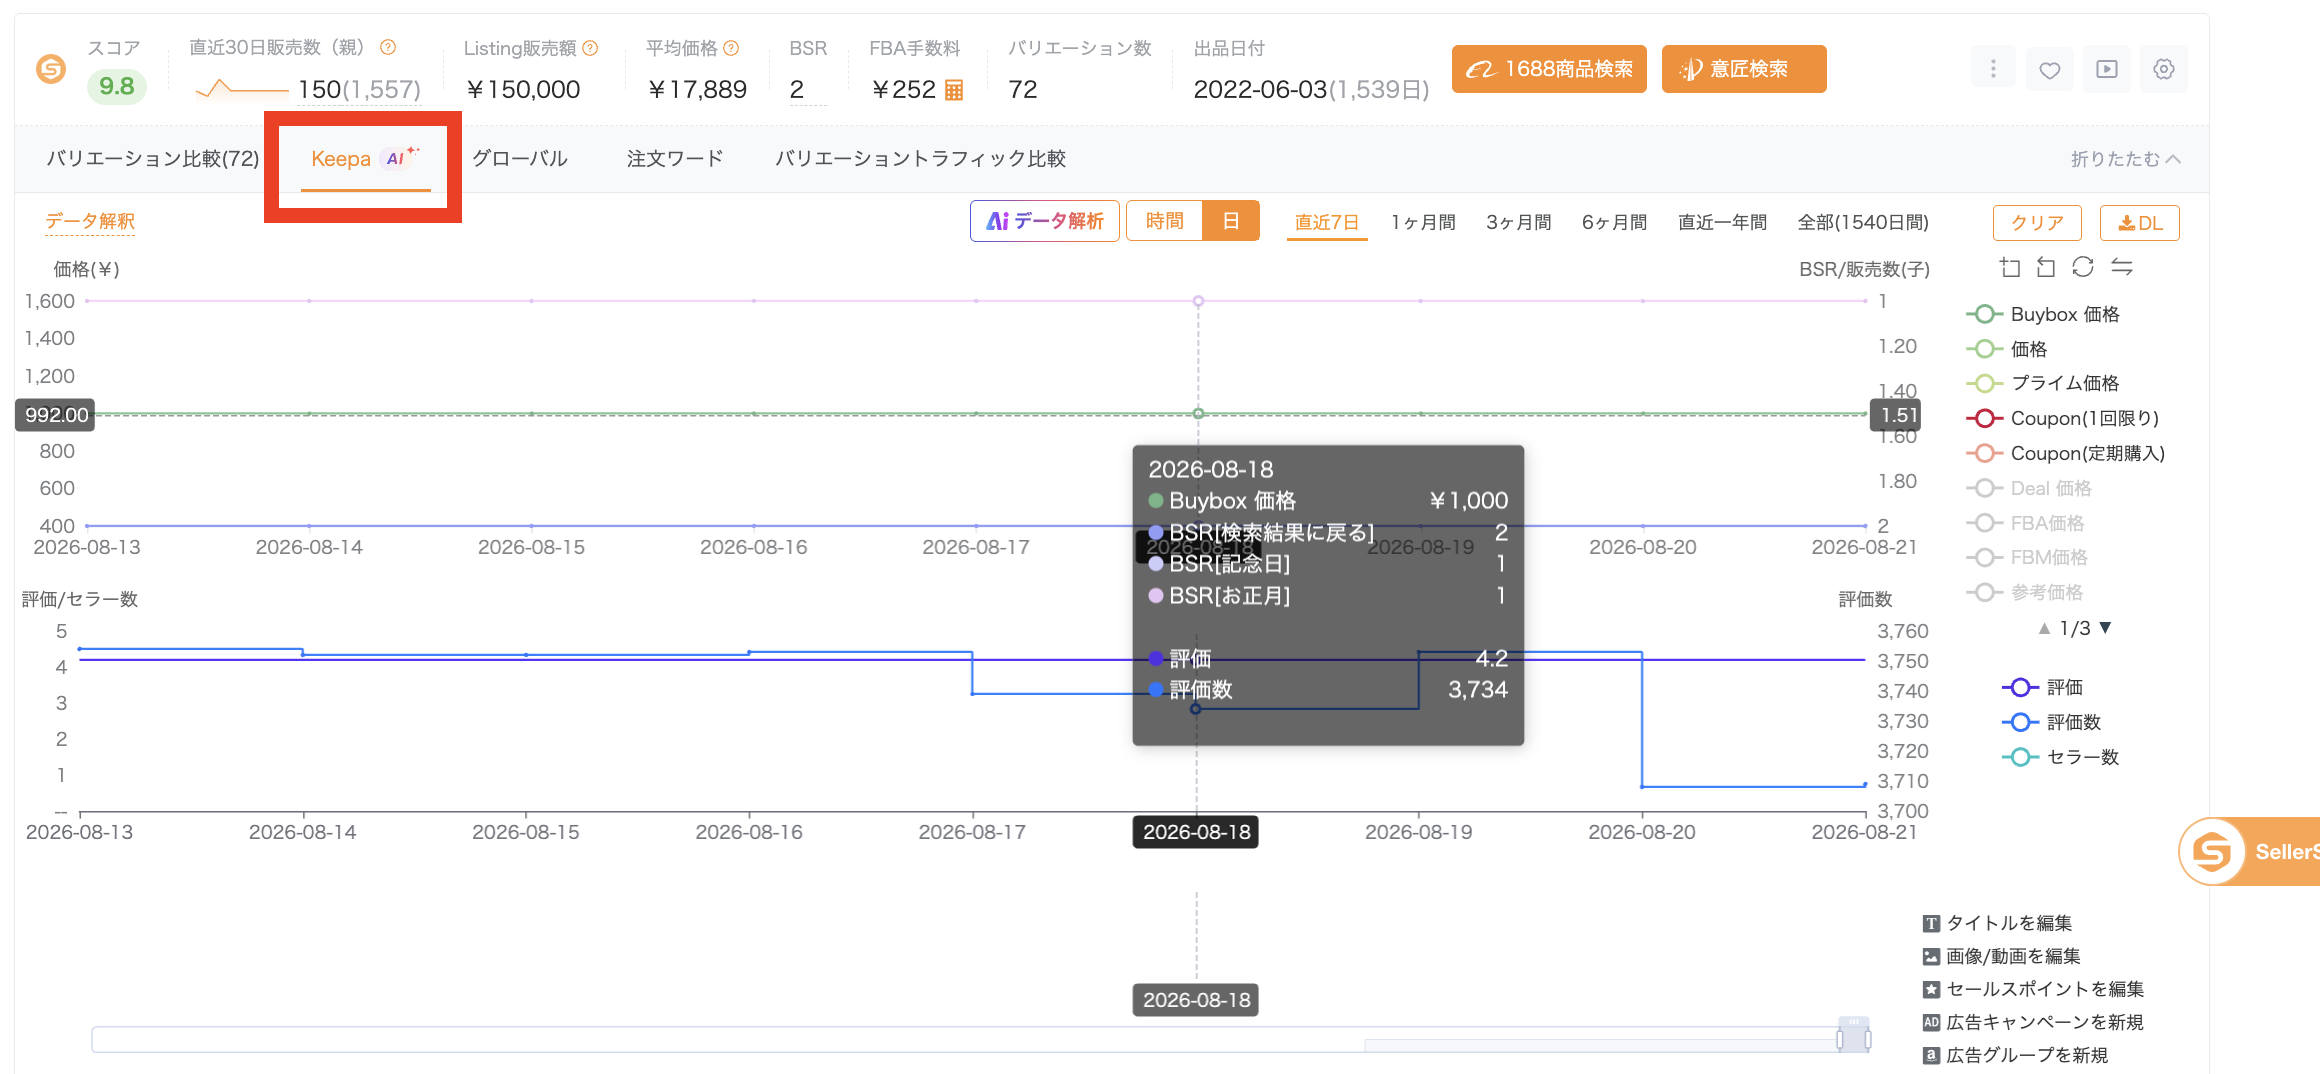Collapse the panel with 折りたたむ
The height and width of the screenshot is (1074, 2320).
2125,159
